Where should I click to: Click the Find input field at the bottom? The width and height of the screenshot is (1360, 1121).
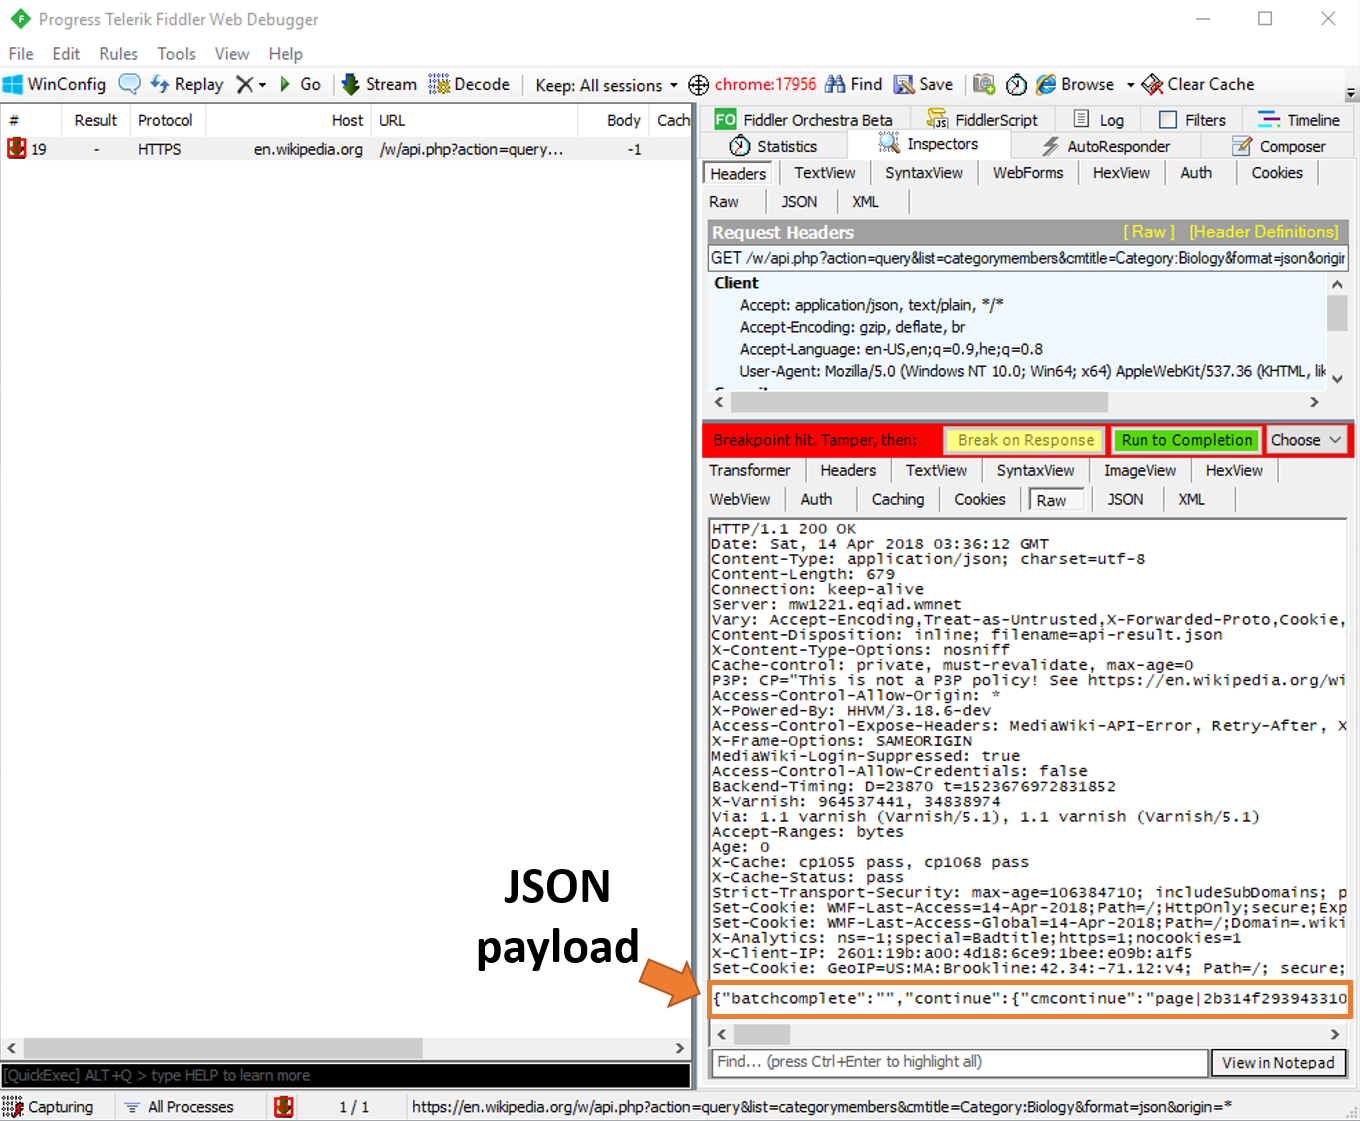tap(957, 1062)
